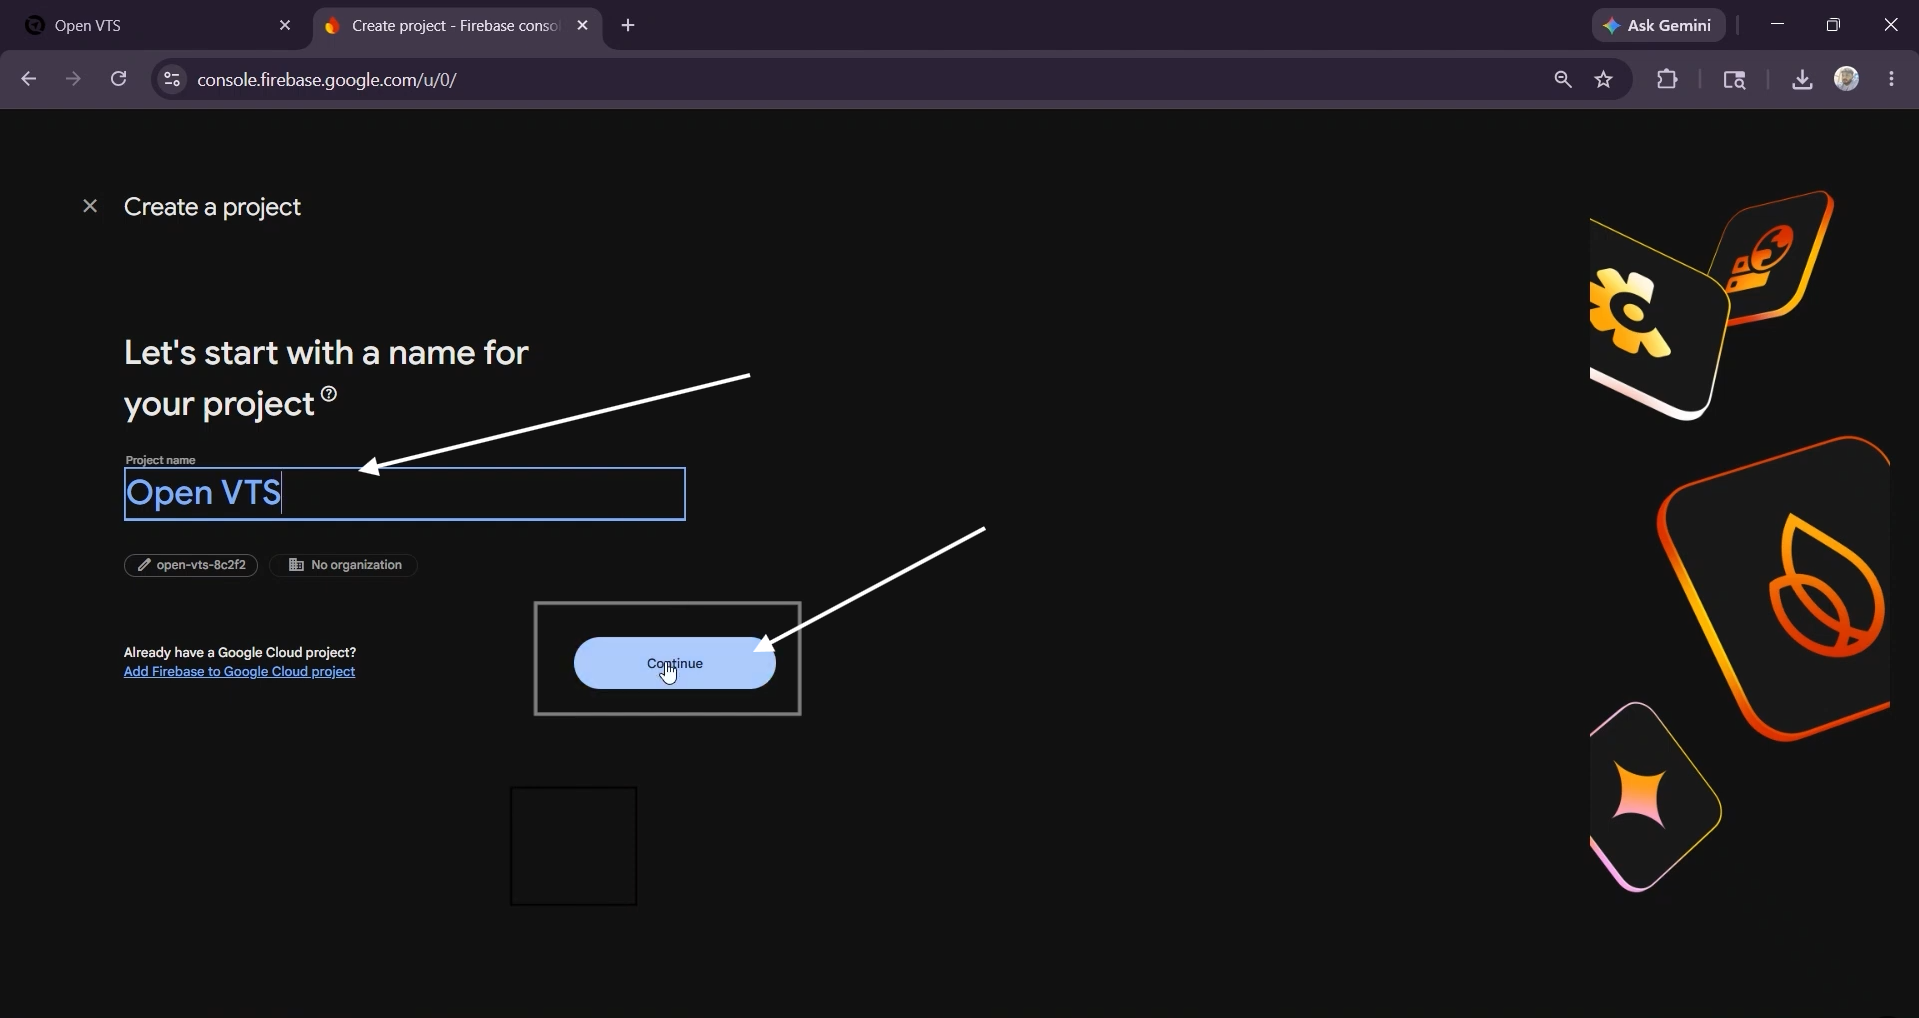Open the zoom magnifier in address bar
This screenshot has height=1018, width=1919.
pos(1563,80)
